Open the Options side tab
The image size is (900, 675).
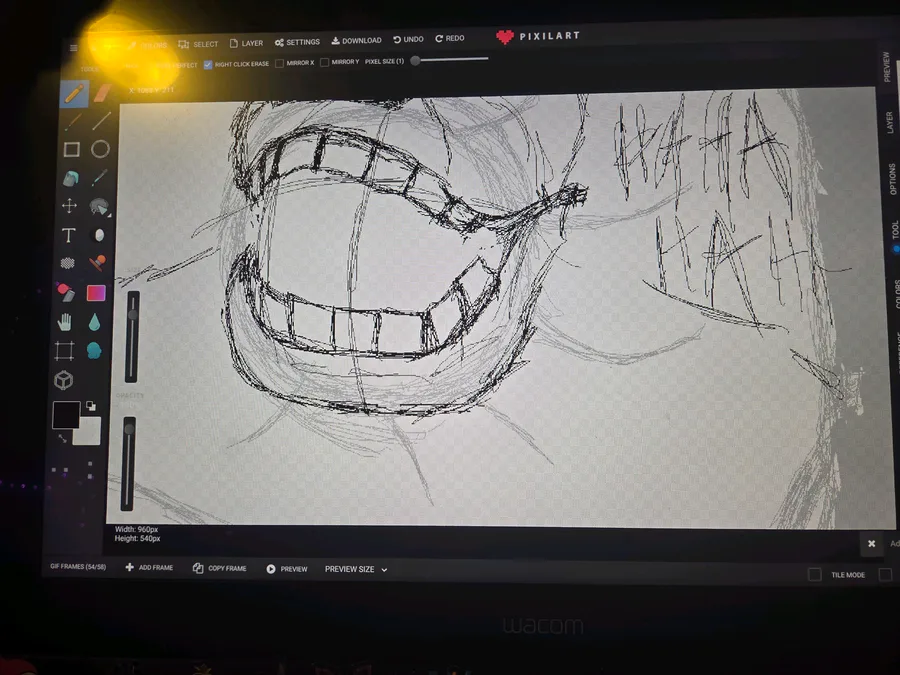coord(892,179)
